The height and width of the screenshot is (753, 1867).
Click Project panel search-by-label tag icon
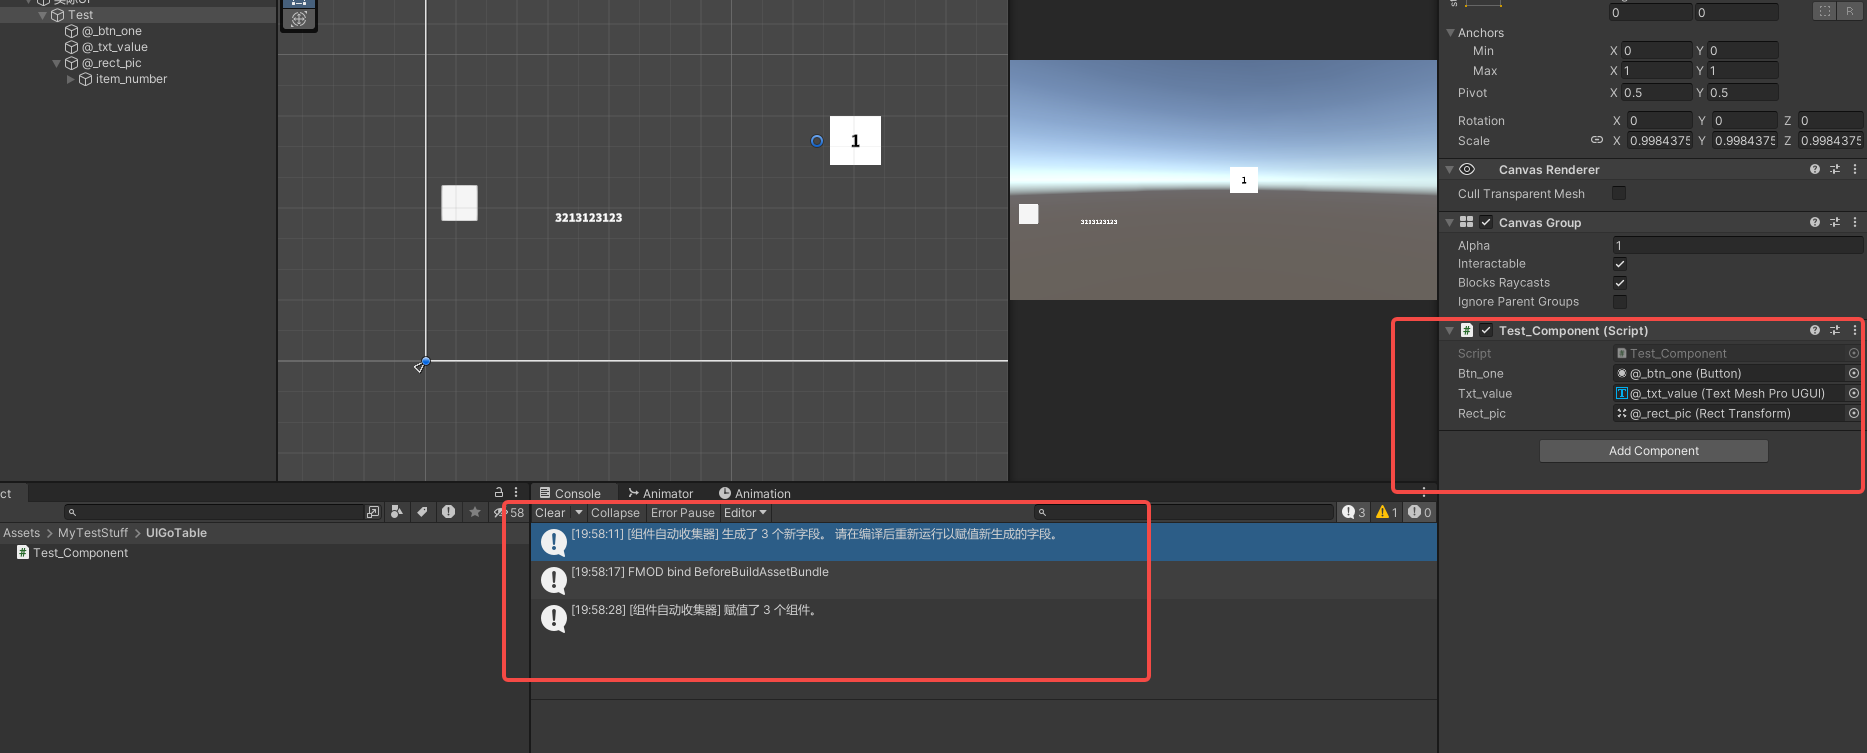coord(422,512)
